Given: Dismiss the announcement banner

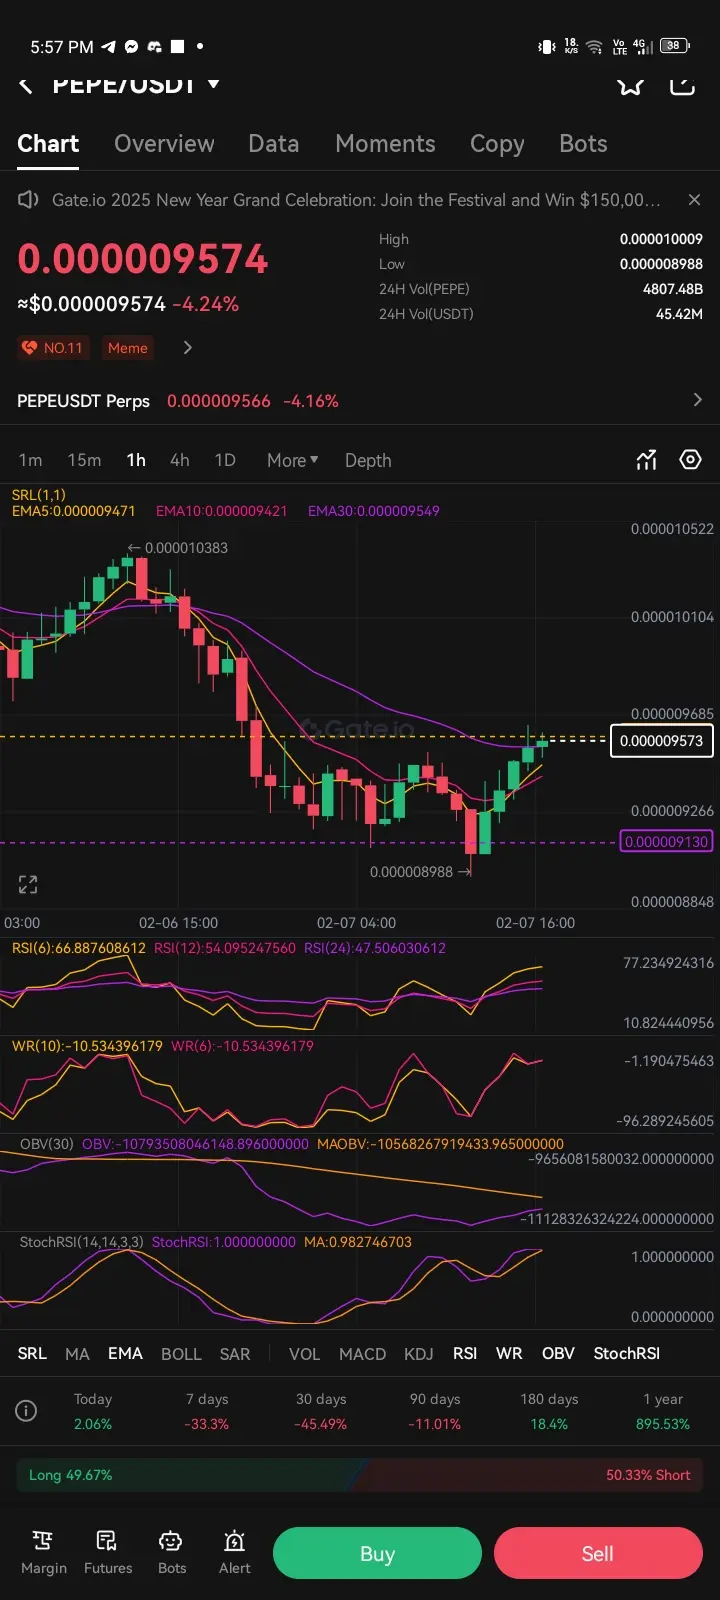Looking at the screenshot, I should point(694,200).
